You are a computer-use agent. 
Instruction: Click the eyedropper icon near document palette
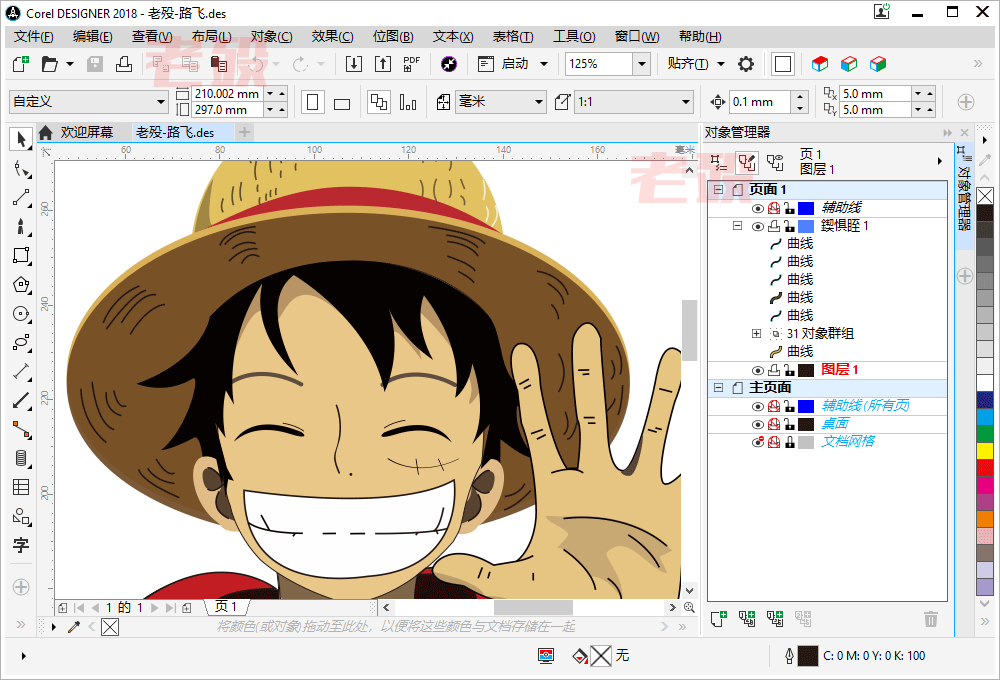(x=74, y=627)
